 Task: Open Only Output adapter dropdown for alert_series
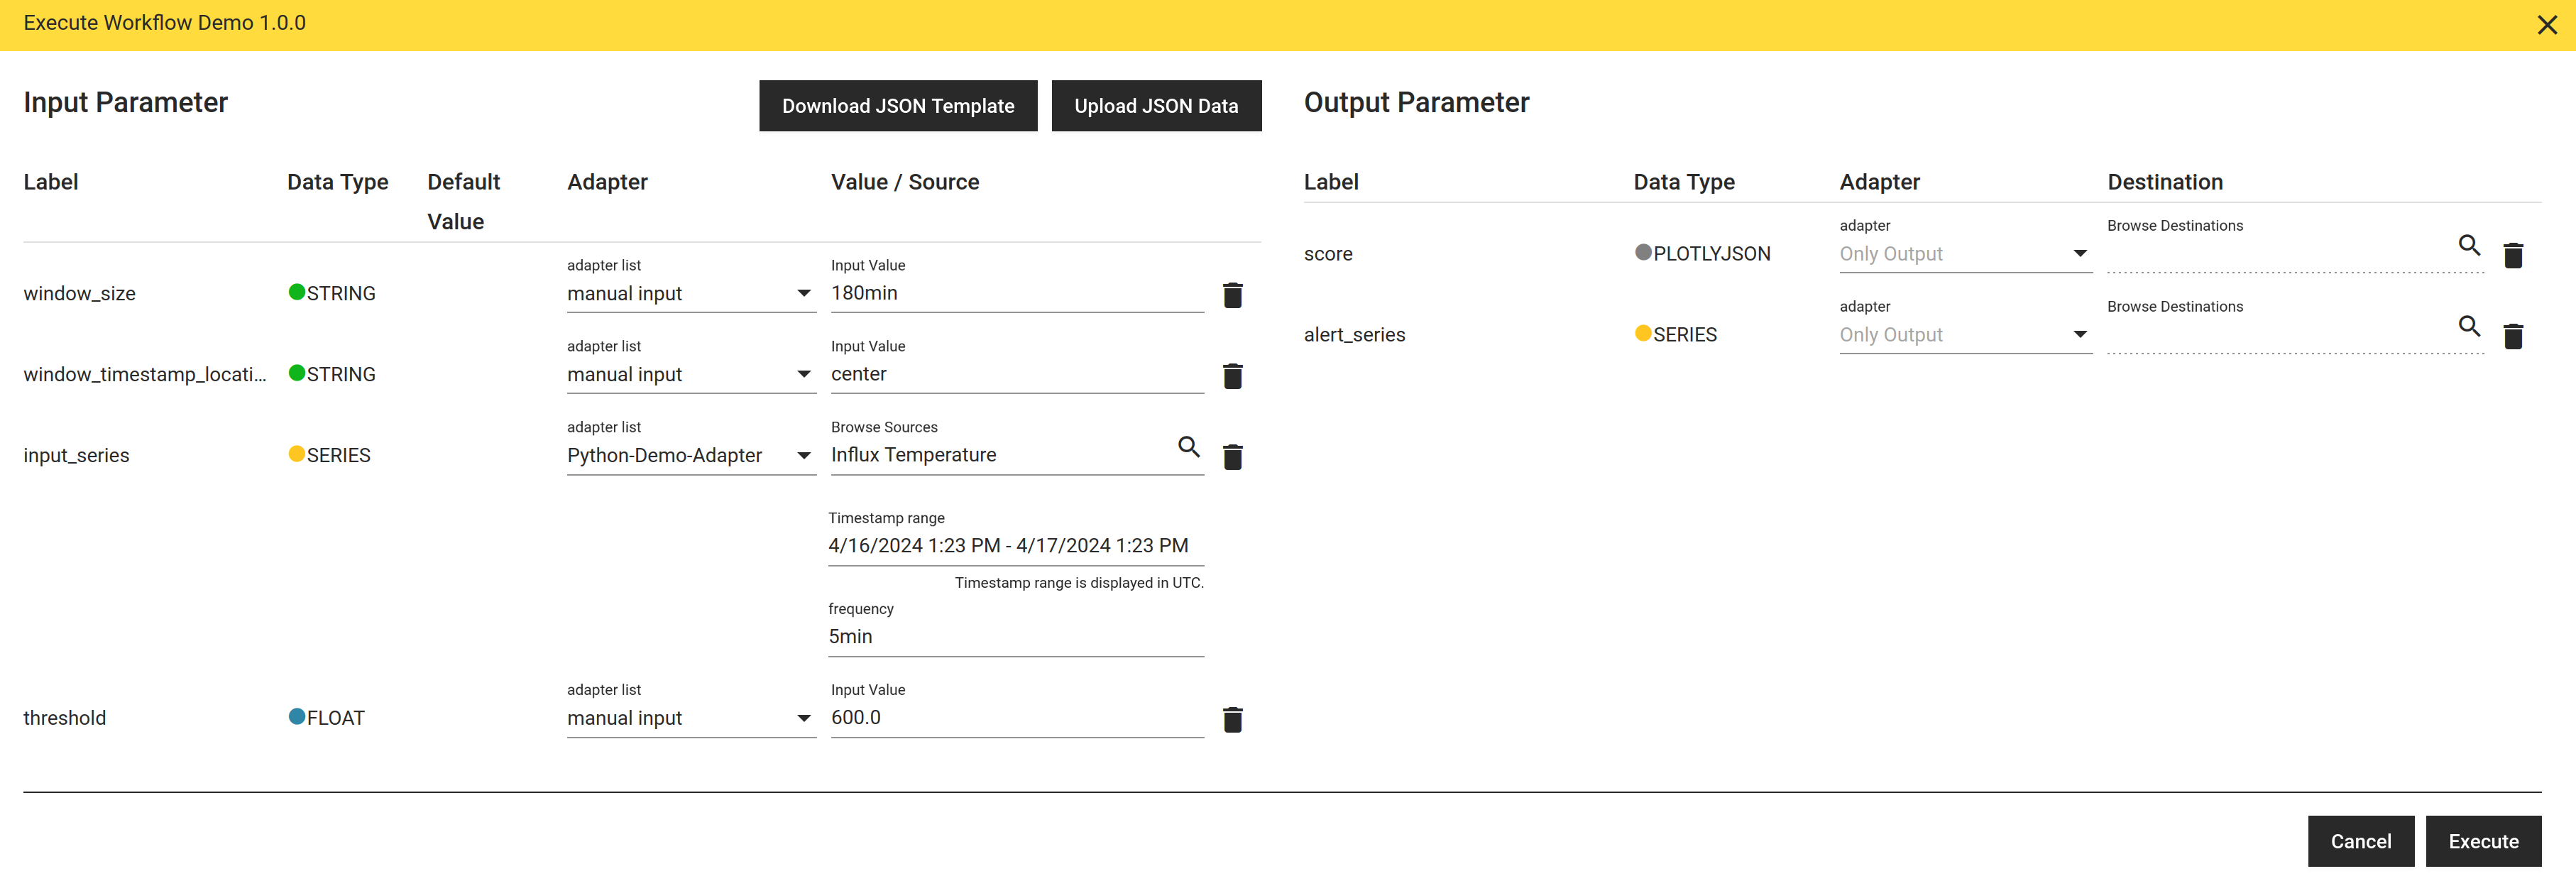pos(1965,336)
